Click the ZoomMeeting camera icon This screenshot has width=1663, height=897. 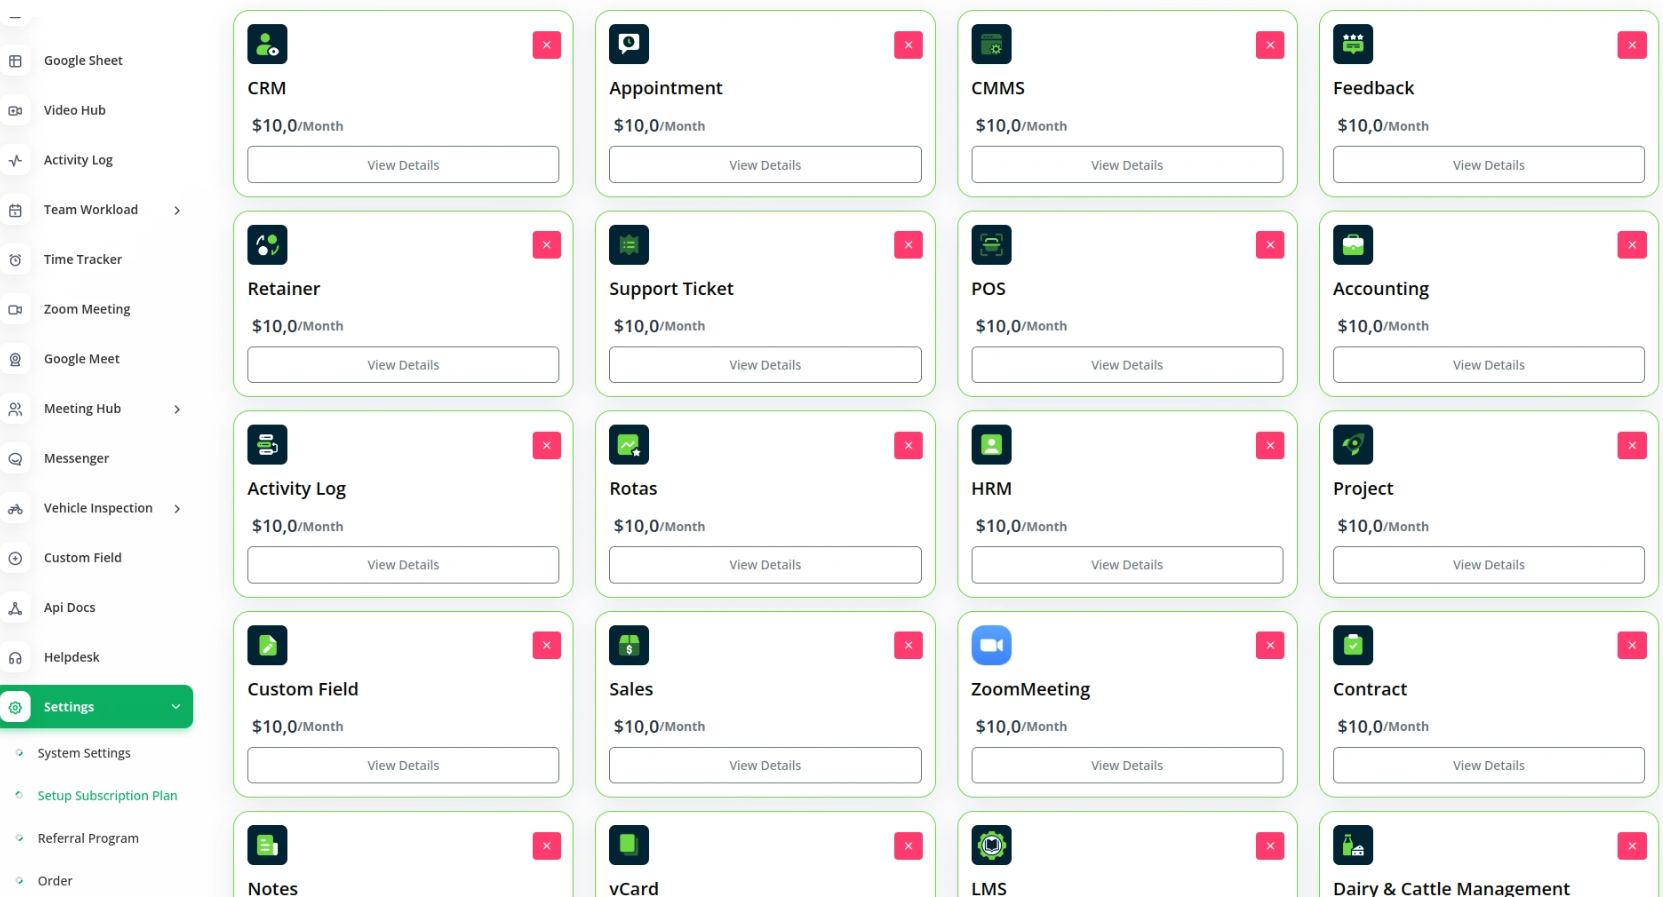(991, 645)
